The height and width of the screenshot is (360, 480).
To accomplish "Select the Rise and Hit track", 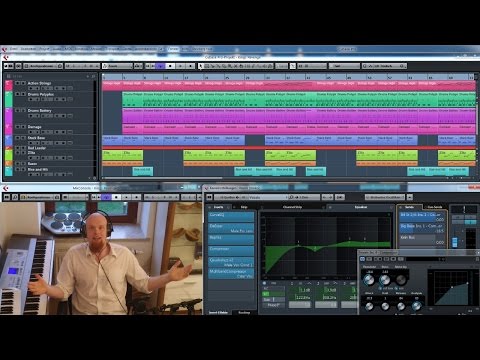I will 38,169.
